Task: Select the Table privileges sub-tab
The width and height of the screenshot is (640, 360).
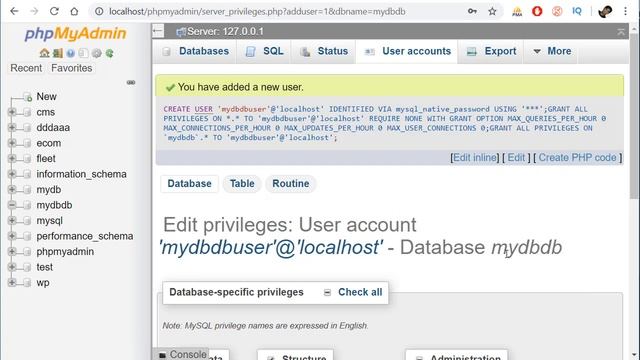Action: (242, 184)
